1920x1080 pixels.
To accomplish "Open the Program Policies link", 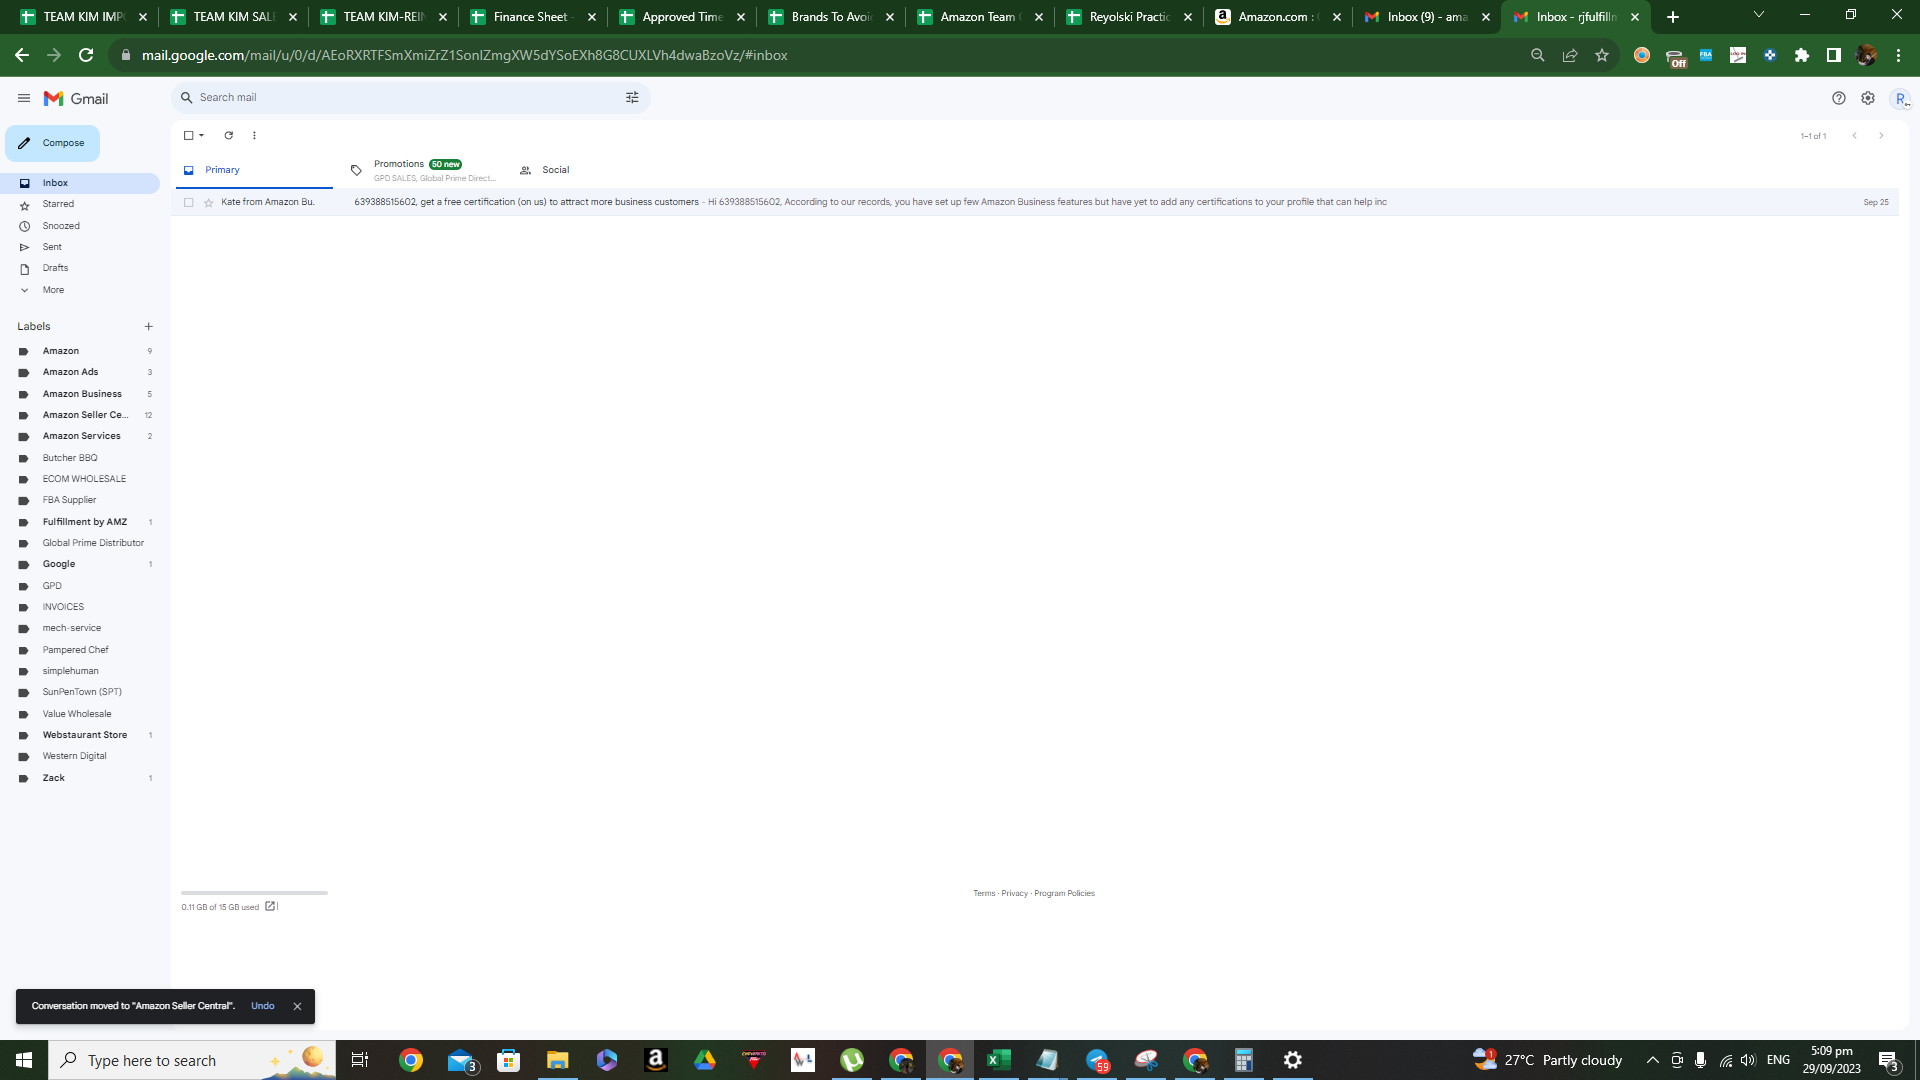I will click(x=1064, y=894).
